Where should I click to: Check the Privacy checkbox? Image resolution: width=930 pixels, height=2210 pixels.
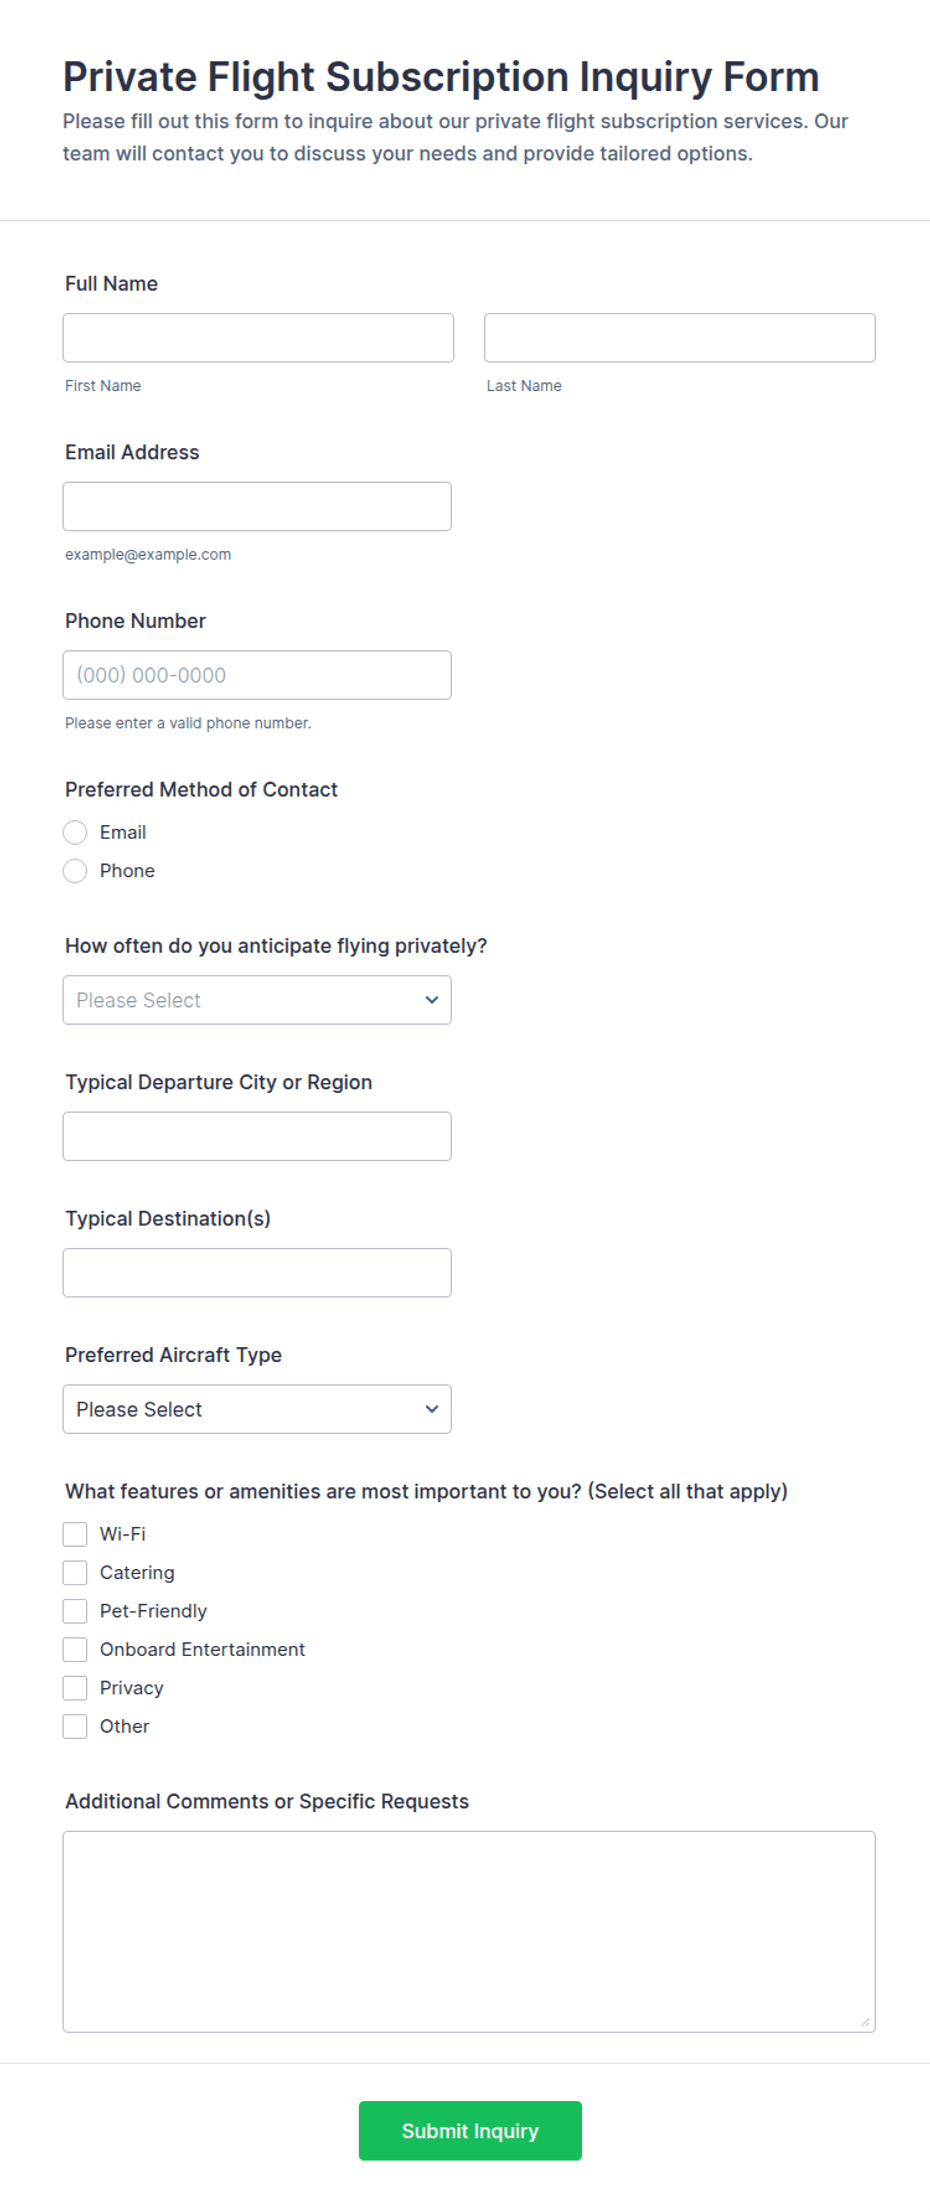pos(75,1688)
